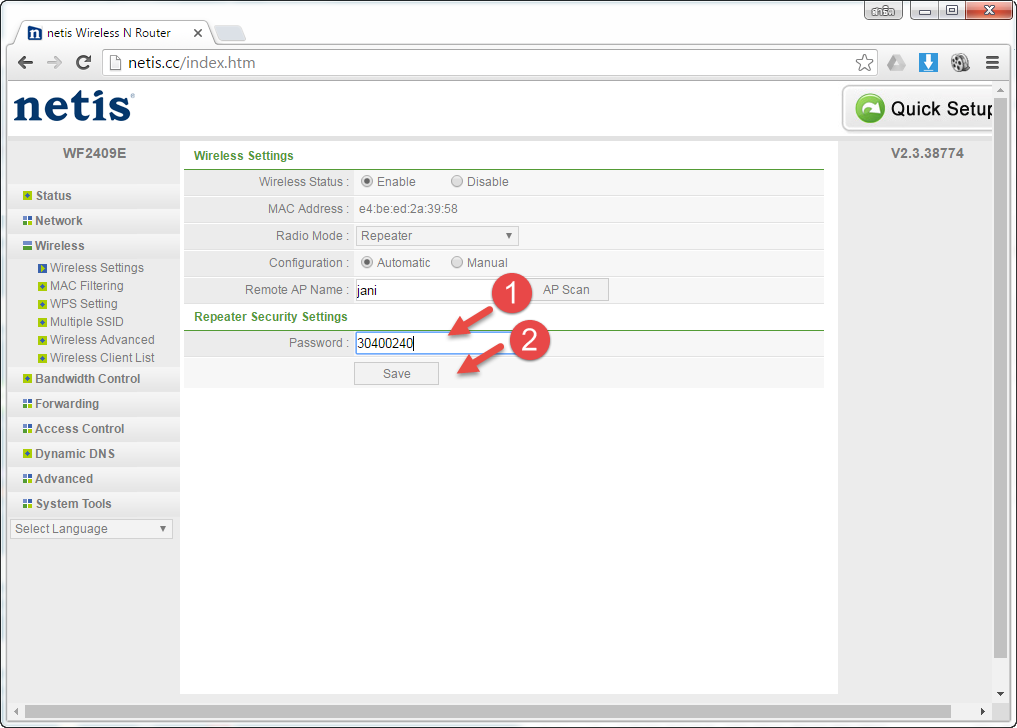Open Dynamic DNS page
1017x728 pixels.
pos(75,454)
